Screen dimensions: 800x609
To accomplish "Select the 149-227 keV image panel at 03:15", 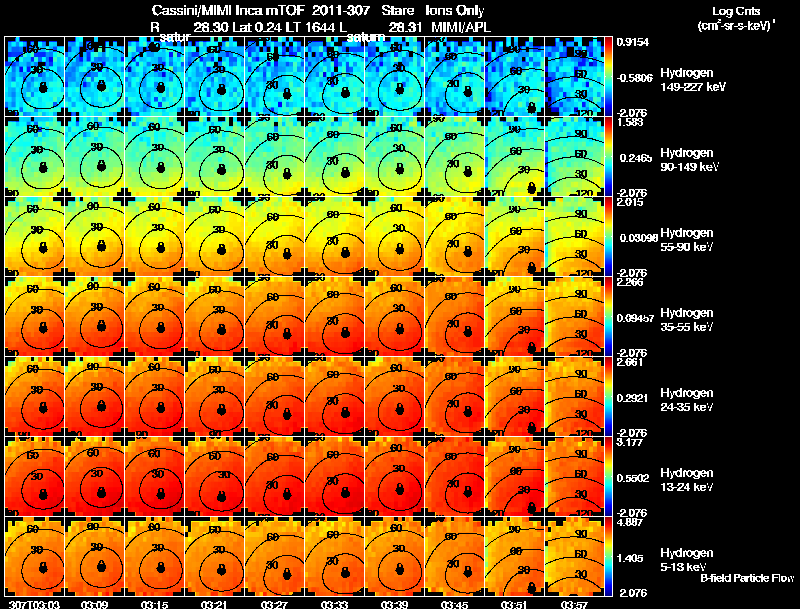I will pyautogui.click(x=155, y=77).
